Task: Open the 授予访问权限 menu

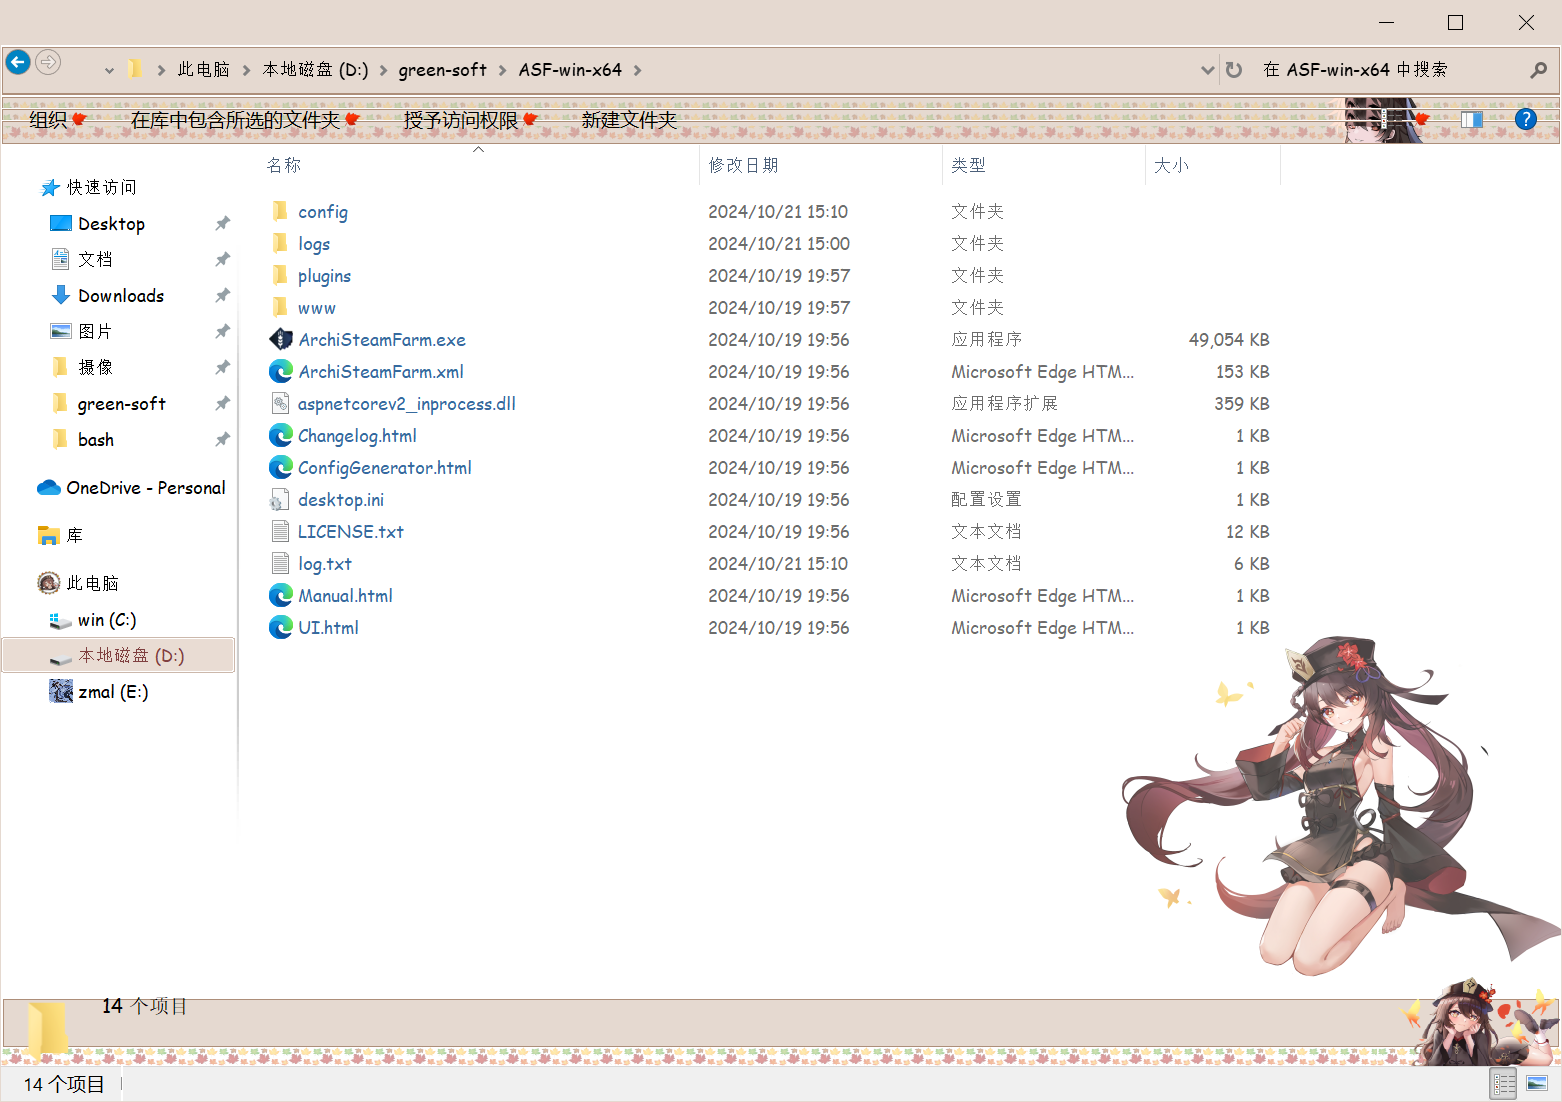Action: point(470,120)
